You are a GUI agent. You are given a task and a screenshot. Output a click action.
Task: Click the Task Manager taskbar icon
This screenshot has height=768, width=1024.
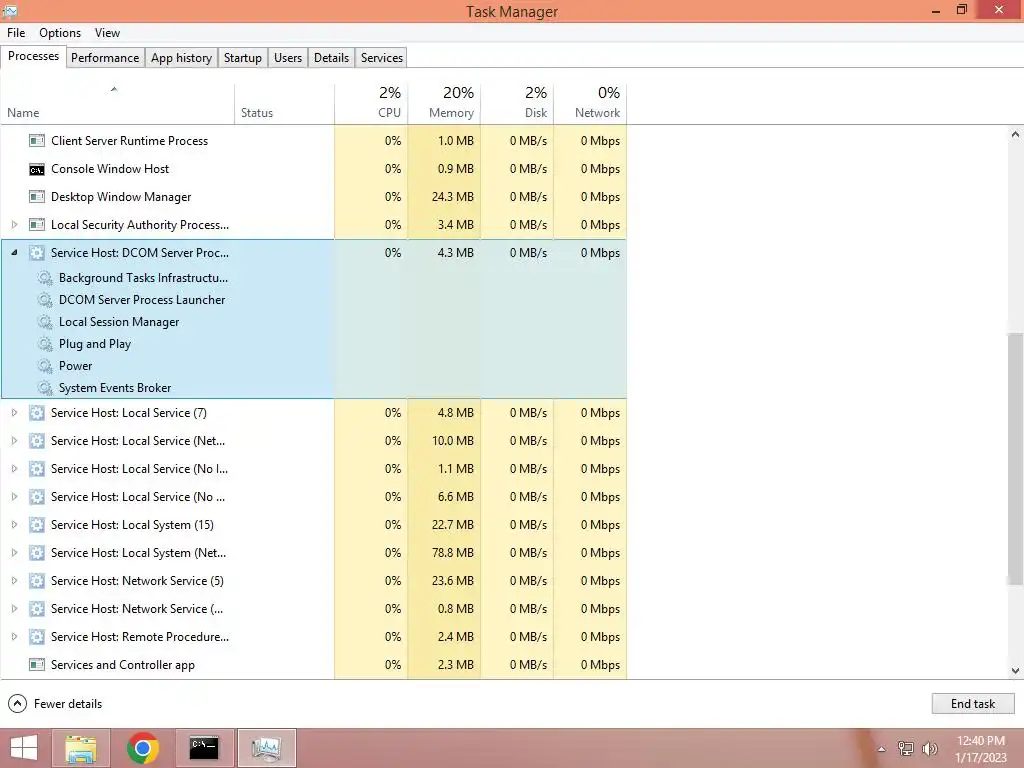(x=266, y=748)
